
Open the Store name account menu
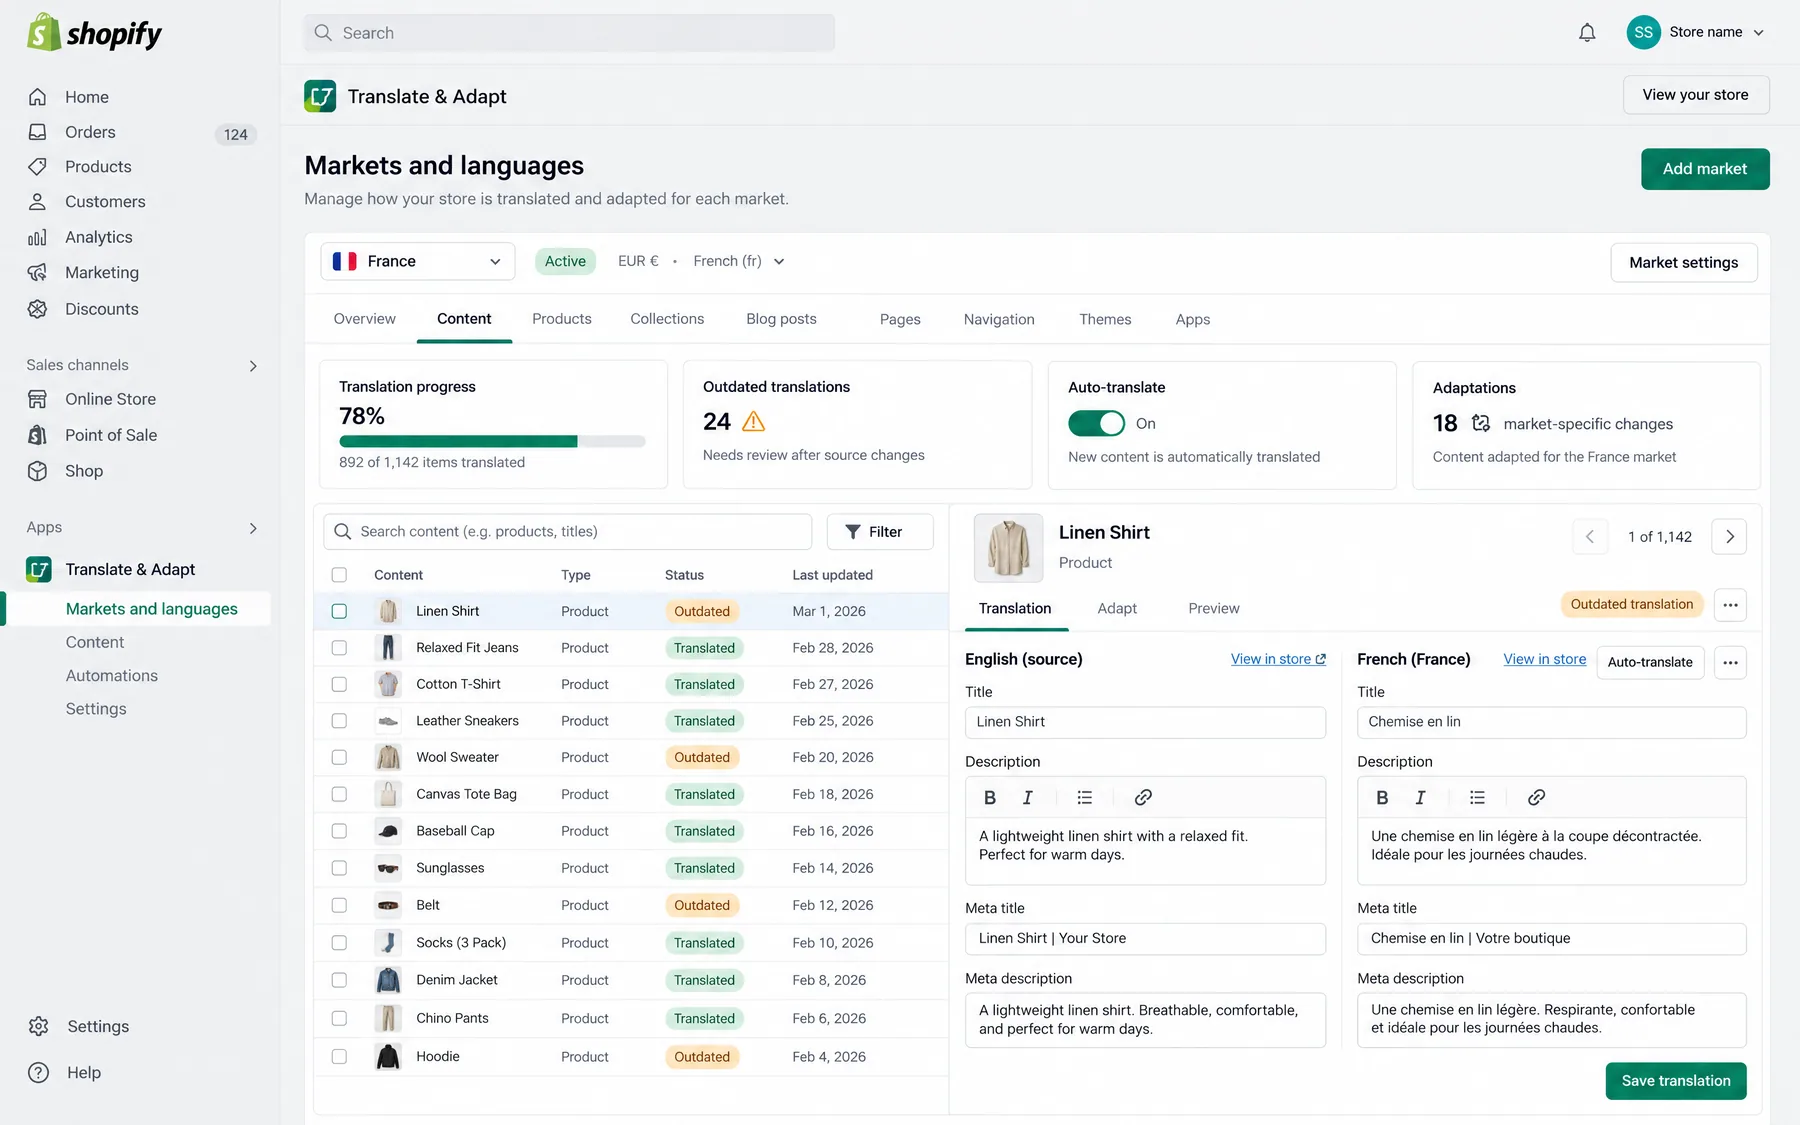coord(1697,32)
